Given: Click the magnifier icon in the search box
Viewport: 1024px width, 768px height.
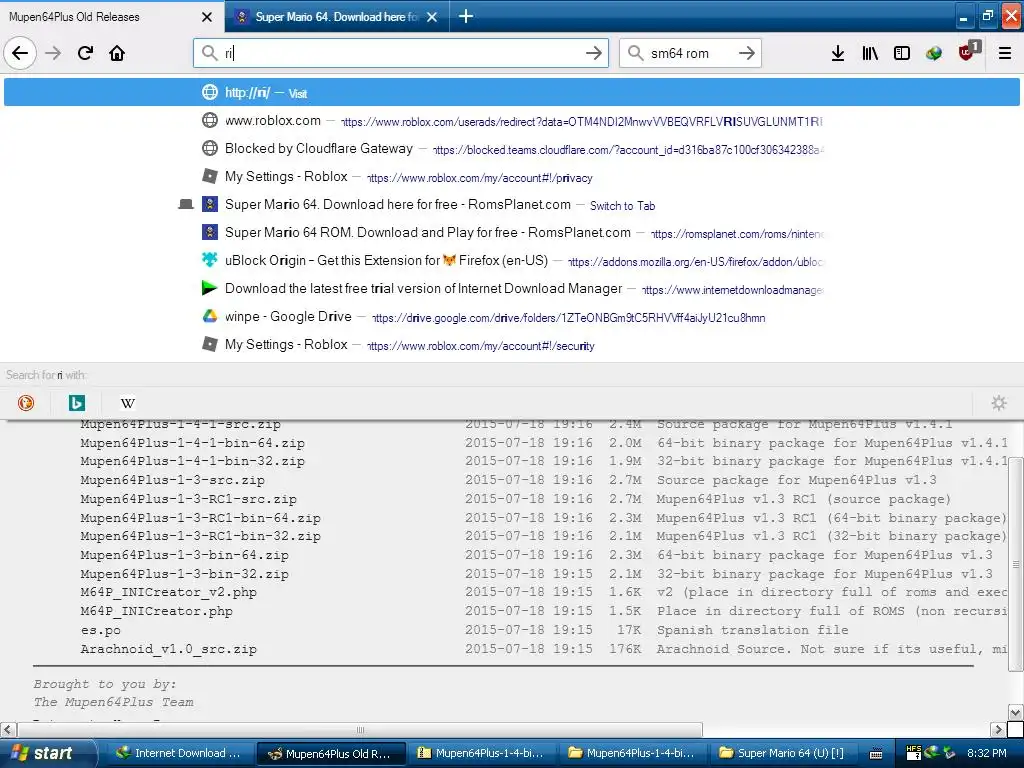Looking at the screenshot, I should click(x=635, y=53).
